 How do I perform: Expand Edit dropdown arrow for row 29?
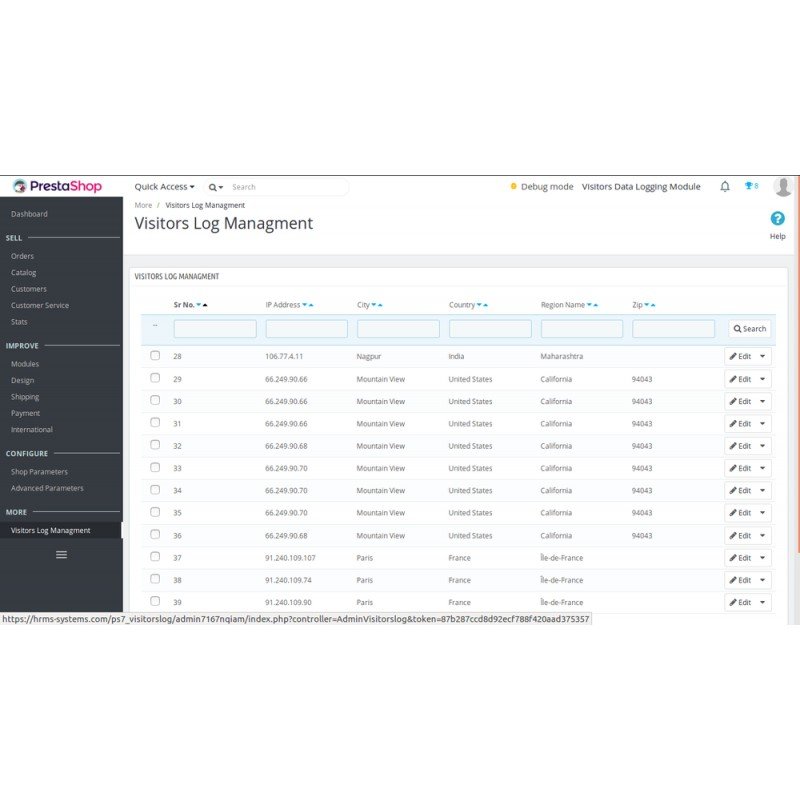763,379
